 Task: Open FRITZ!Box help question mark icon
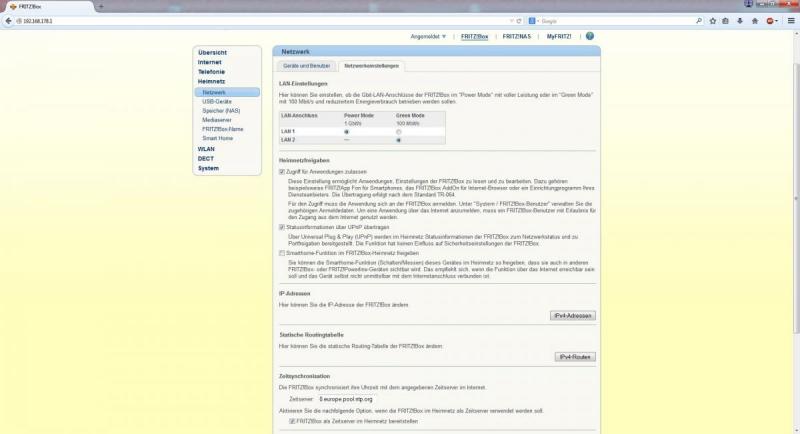click(x=590, y=36)
